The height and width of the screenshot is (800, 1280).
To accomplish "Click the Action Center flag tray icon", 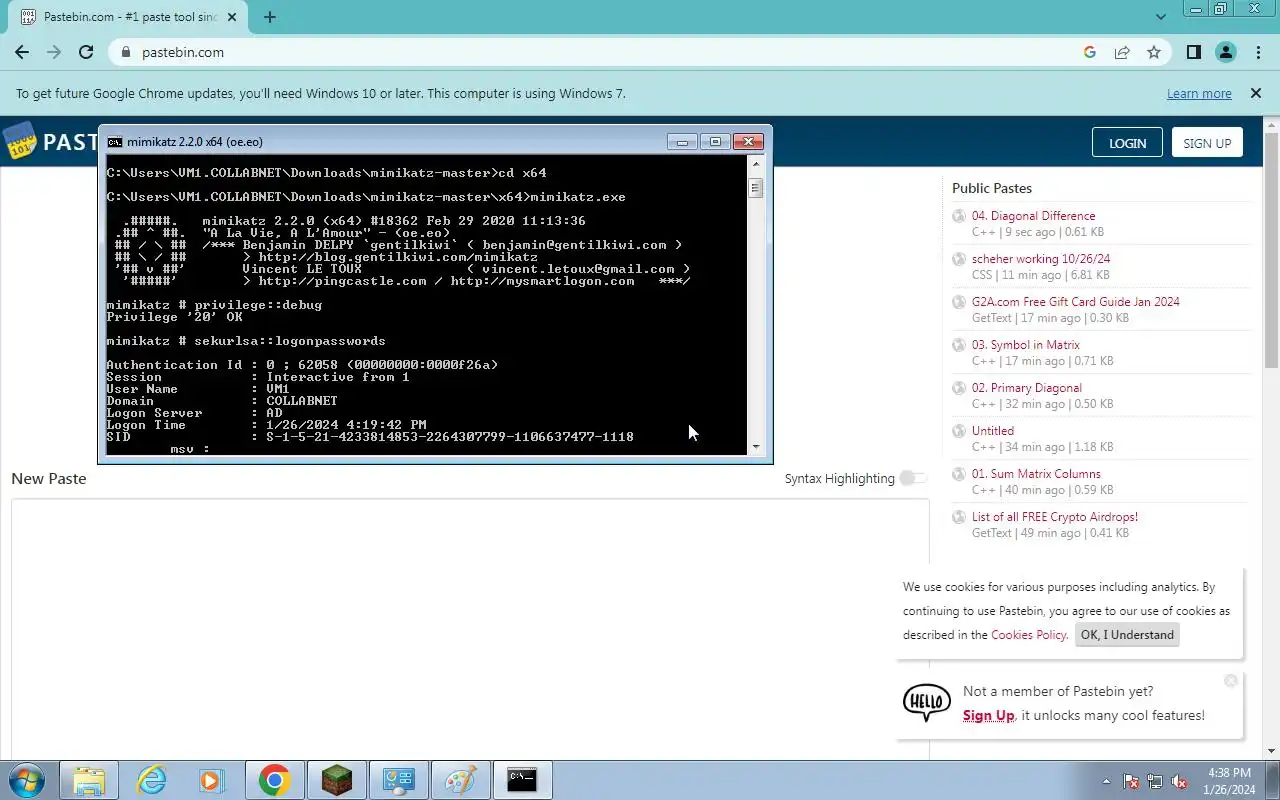I will pos(1132,781).
